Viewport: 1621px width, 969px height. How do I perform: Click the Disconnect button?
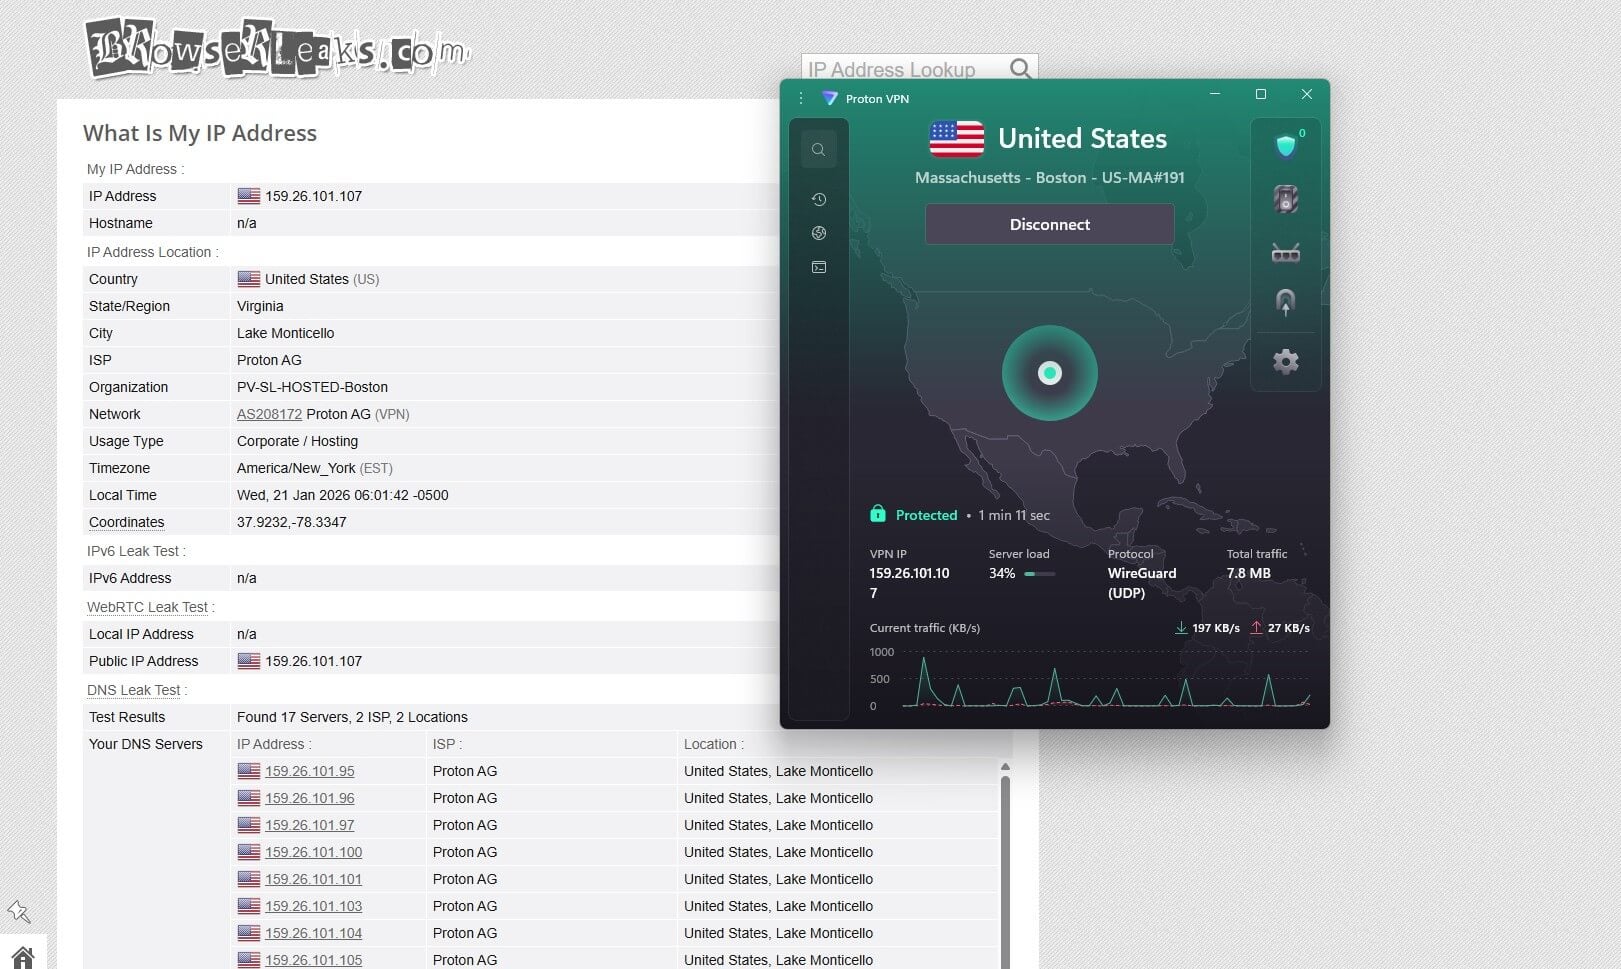tap(1049, 224)
